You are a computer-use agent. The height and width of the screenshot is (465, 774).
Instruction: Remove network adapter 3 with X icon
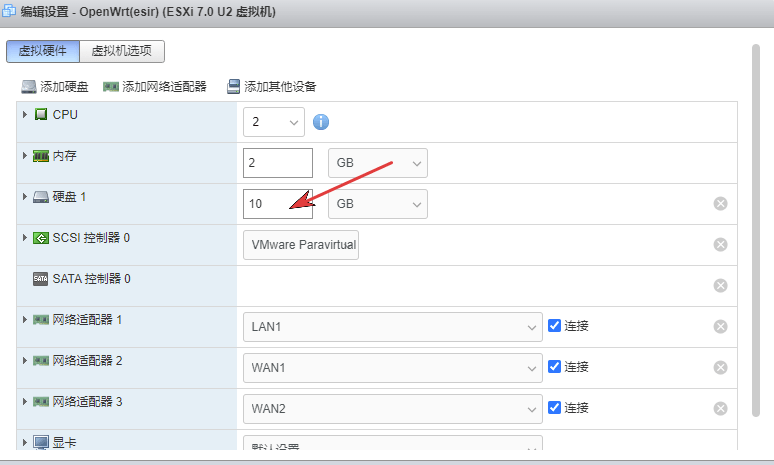tap(720, 408)
